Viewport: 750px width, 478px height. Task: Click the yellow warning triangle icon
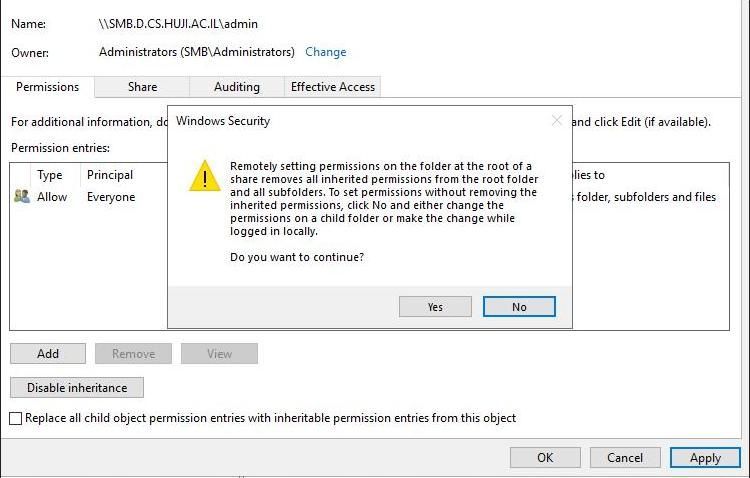(x=204, y=176)
